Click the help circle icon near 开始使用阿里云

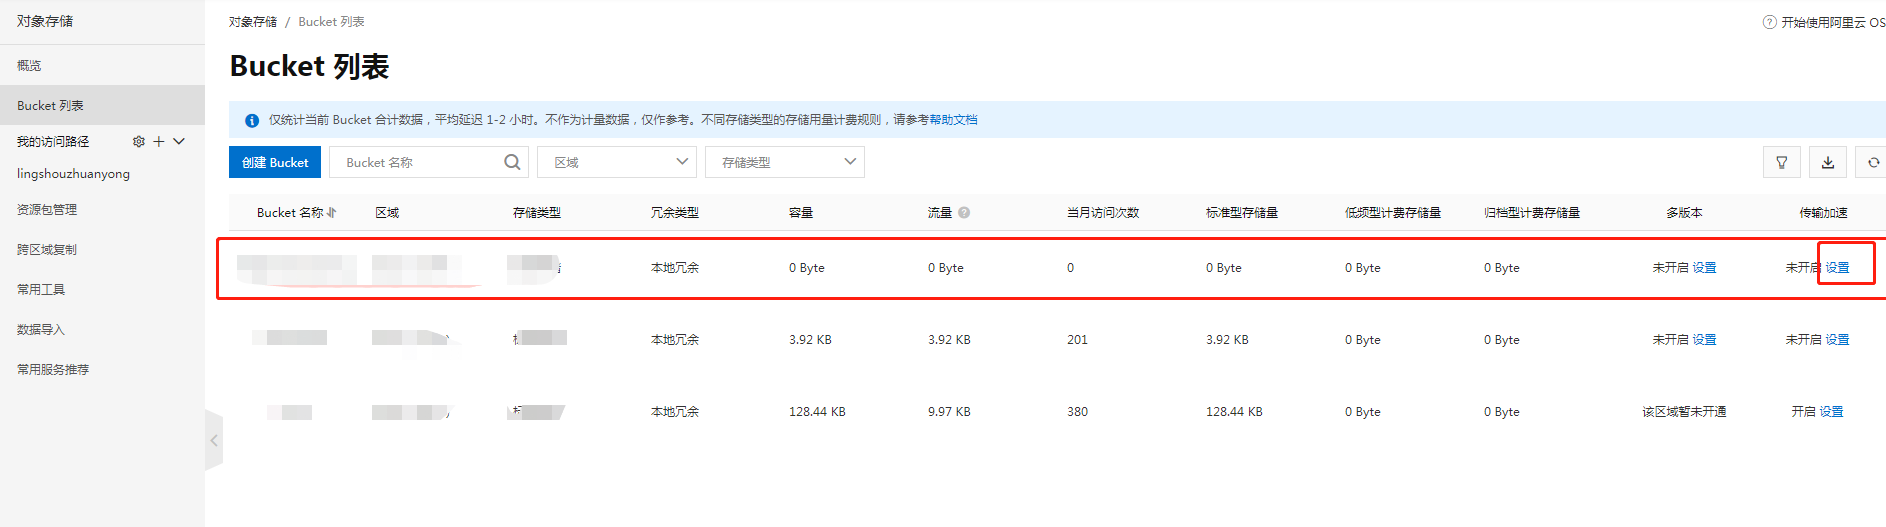[1769, 22]
